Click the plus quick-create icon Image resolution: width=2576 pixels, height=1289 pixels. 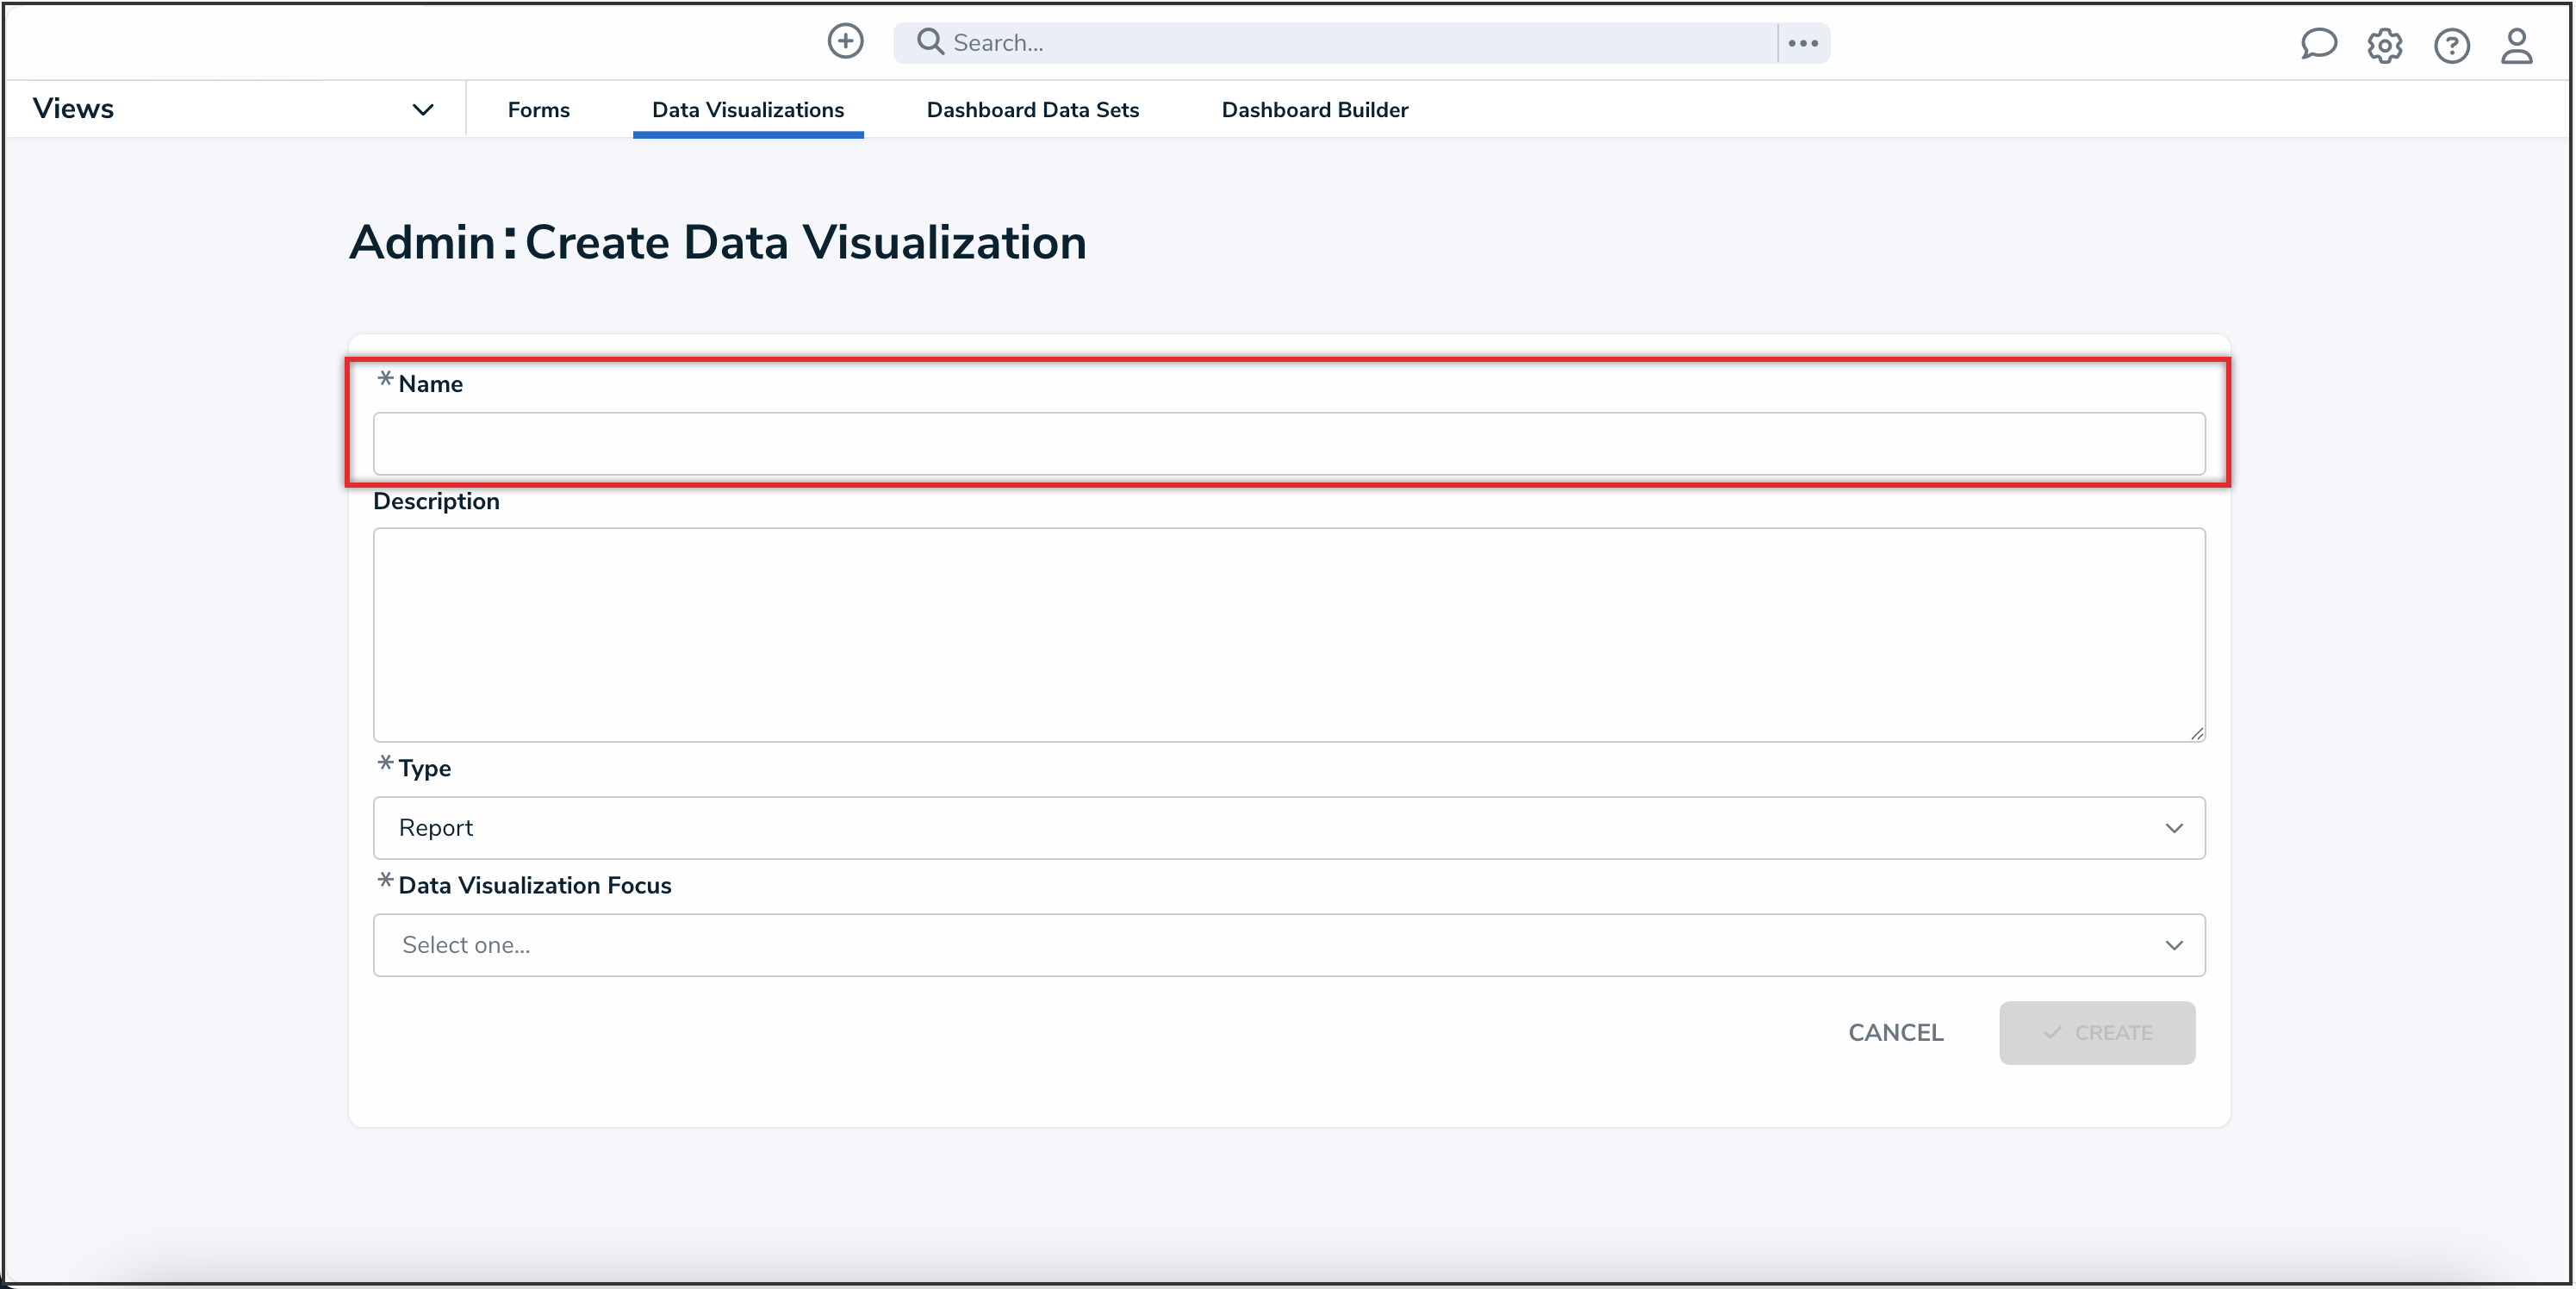[845, 41]
